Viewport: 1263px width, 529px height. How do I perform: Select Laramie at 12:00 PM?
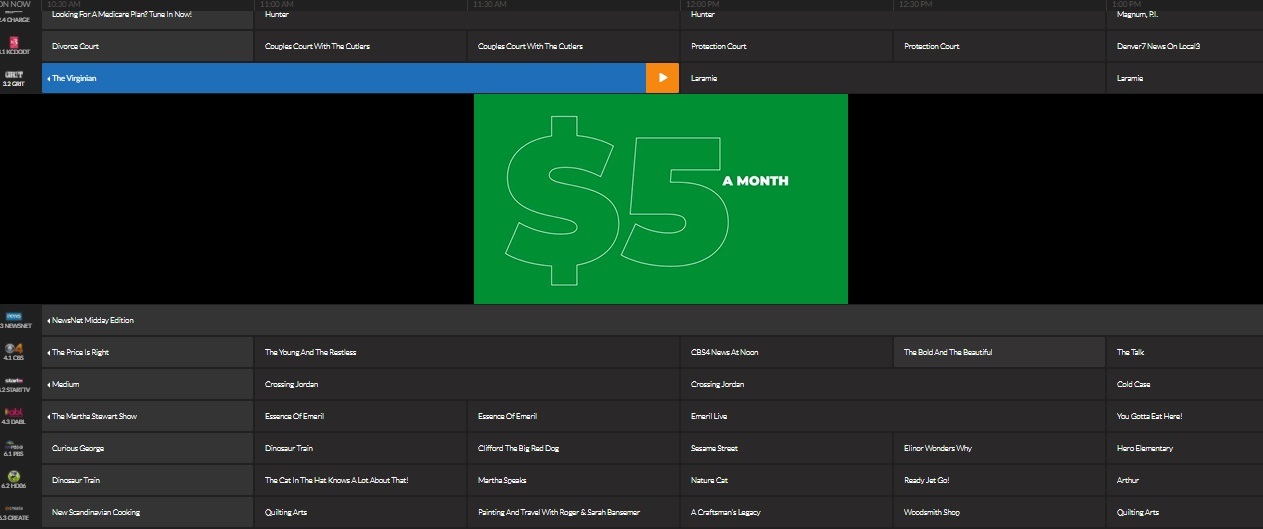point(893,78)
